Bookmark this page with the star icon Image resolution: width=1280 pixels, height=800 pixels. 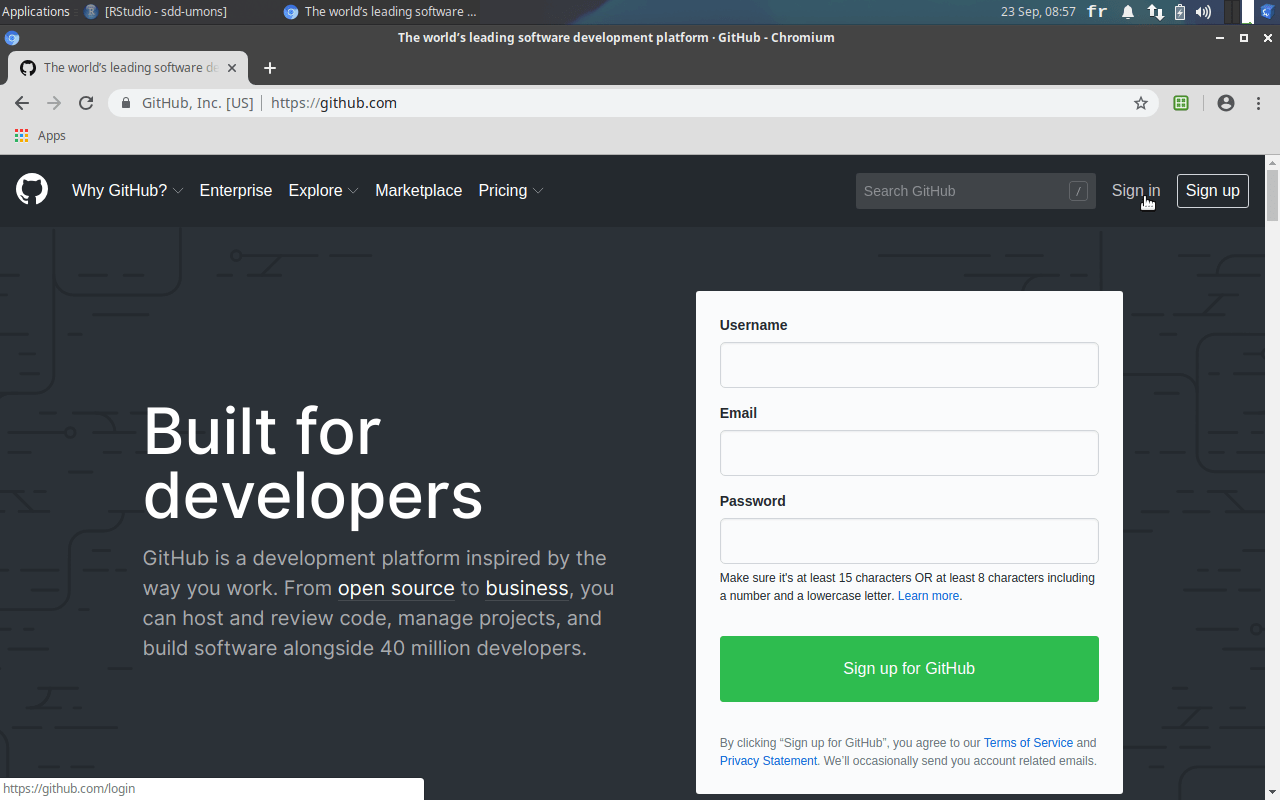click(x=1141, y=103)
